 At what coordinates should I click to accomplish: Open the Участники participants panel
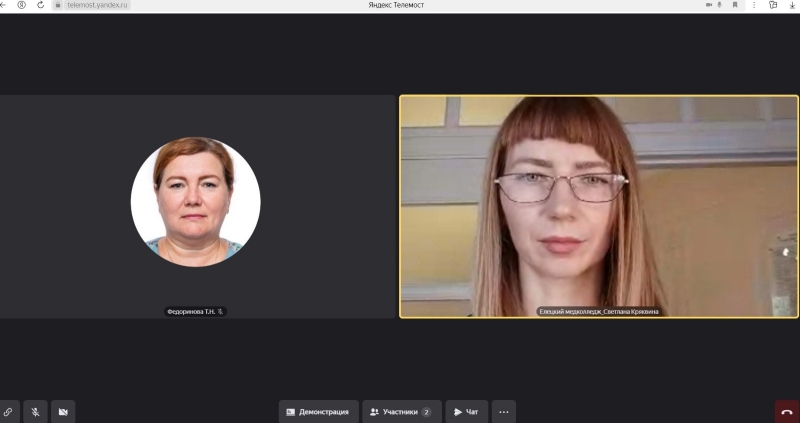coord(401,411)
